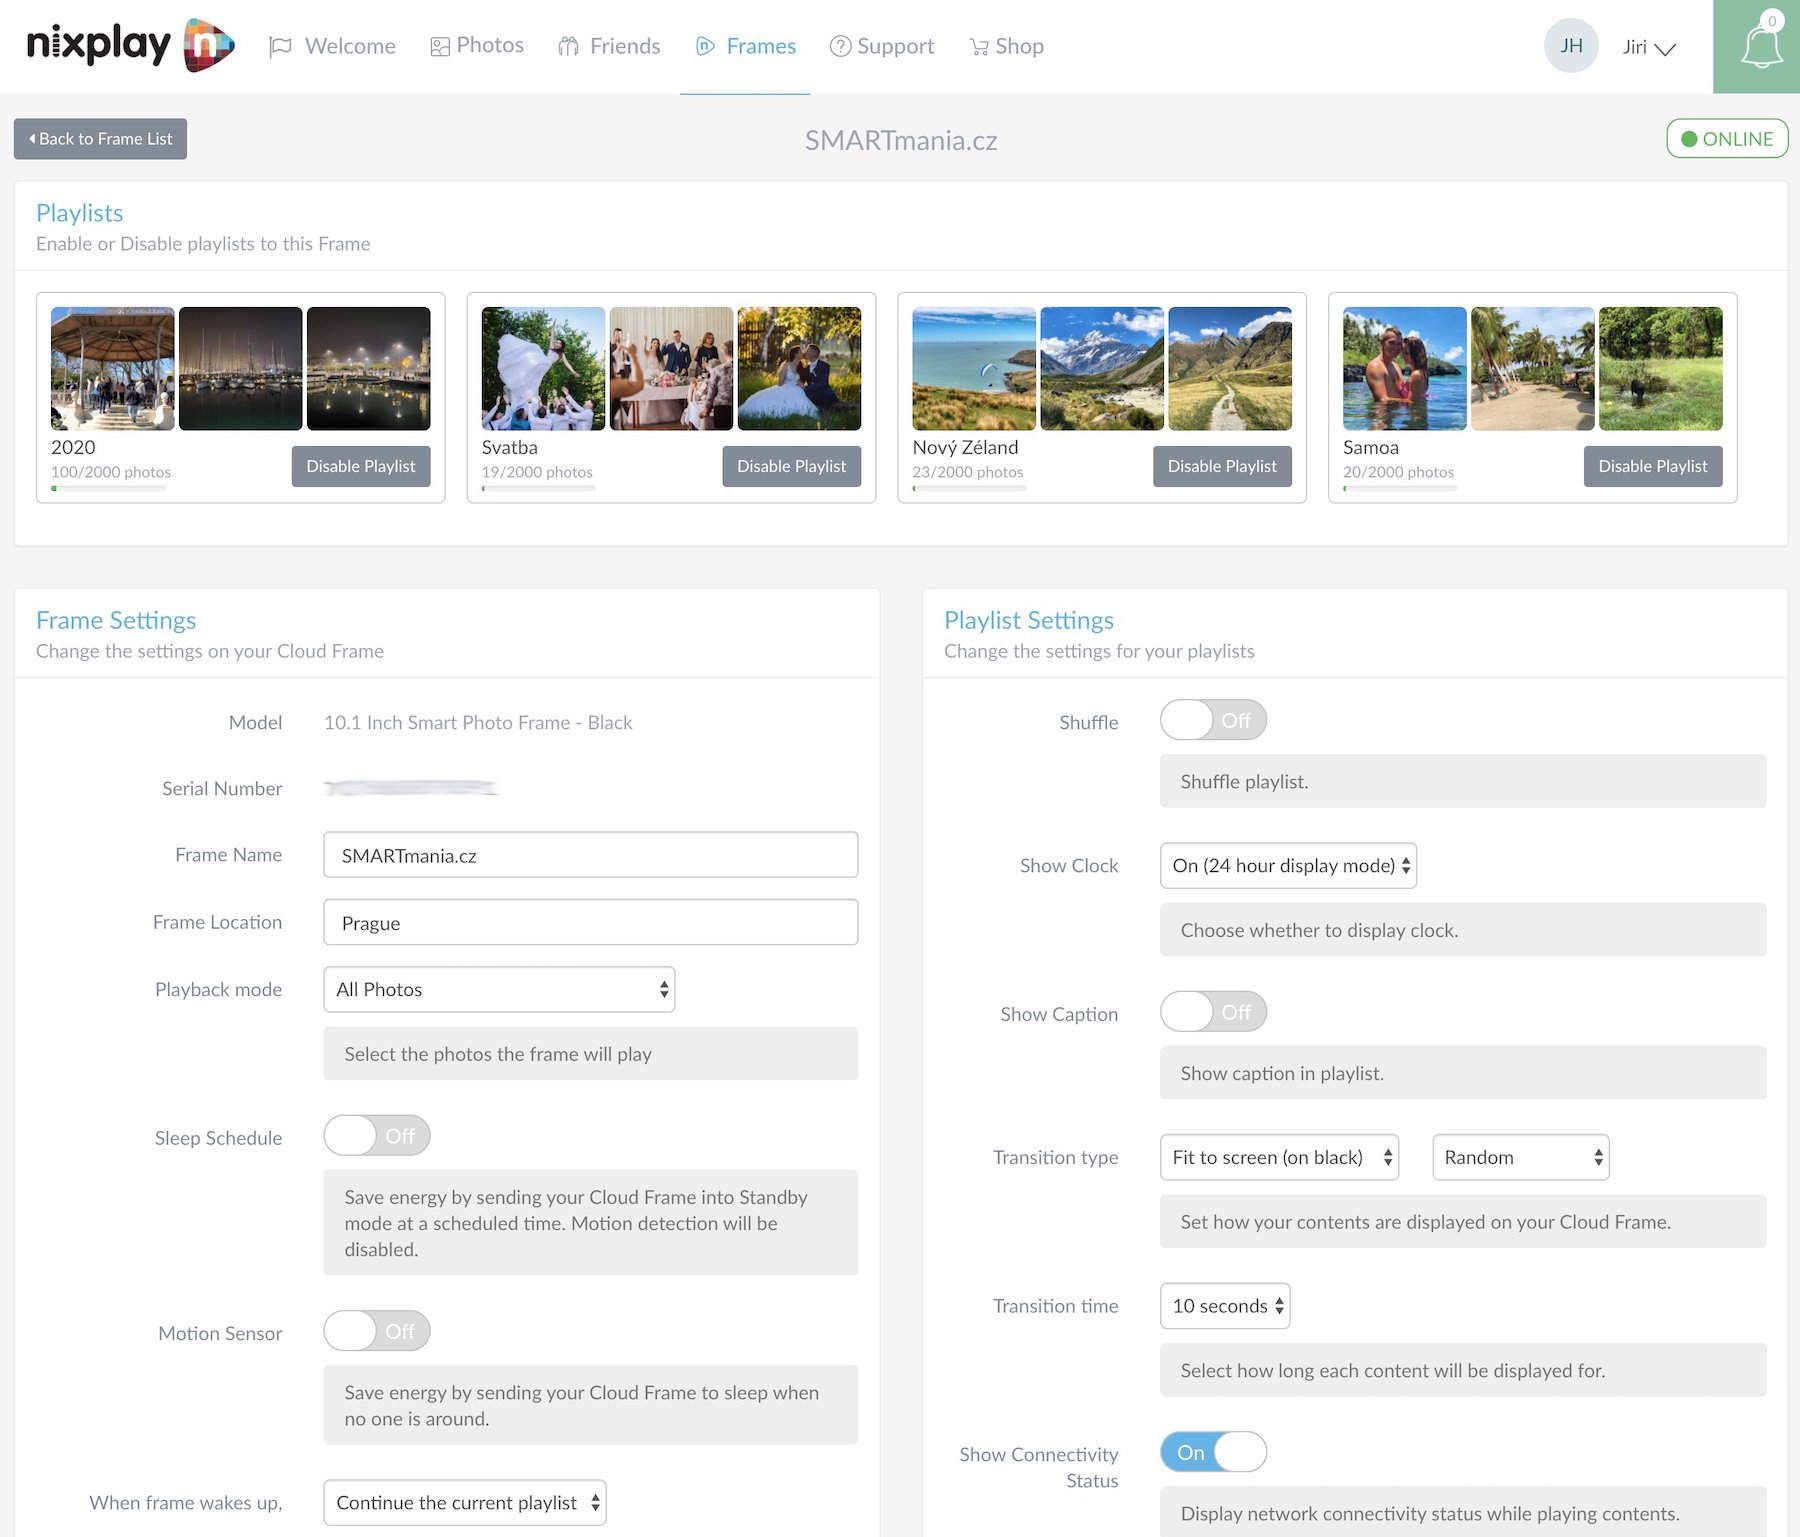Enable the Sleep Schedule toggle
This screenshot has width=1800, height=1537.
(x=377, y=1136)
